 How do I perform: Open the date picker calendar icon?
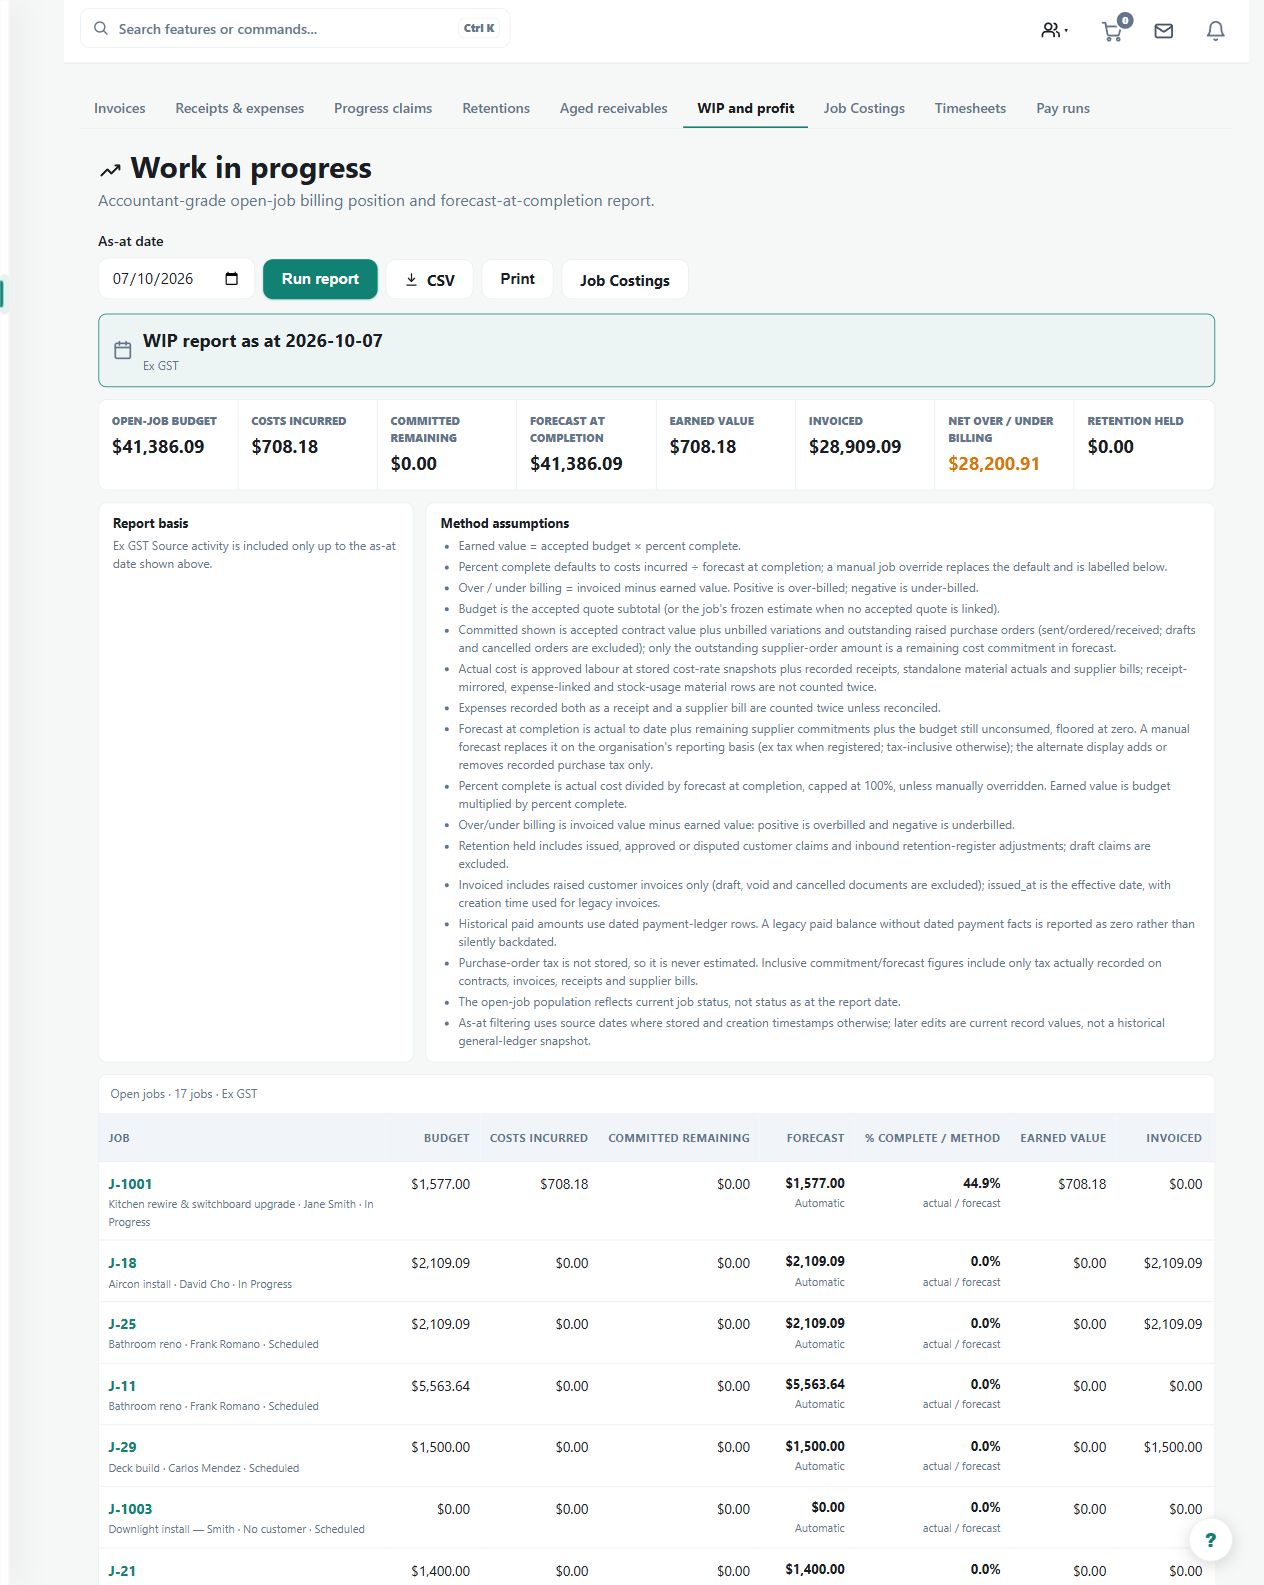coord(232,279)
